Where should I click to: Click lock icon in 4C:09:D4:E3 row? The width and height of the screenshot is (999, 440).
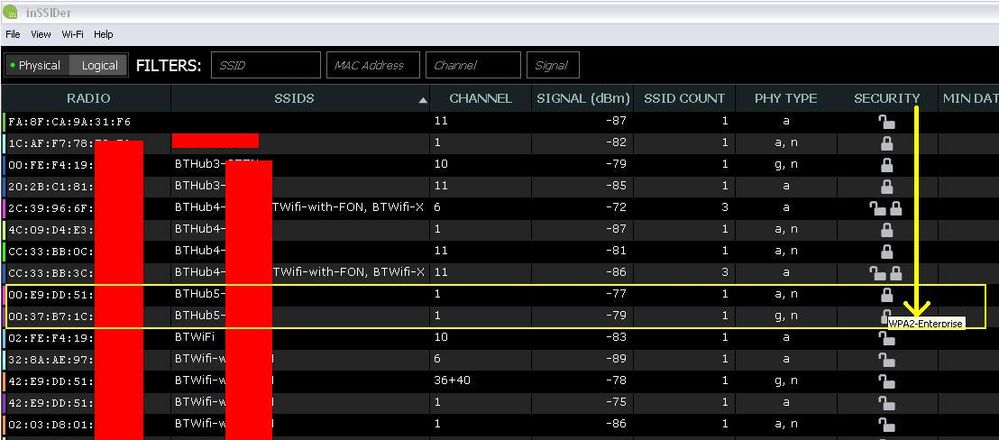tap(886, 230)
